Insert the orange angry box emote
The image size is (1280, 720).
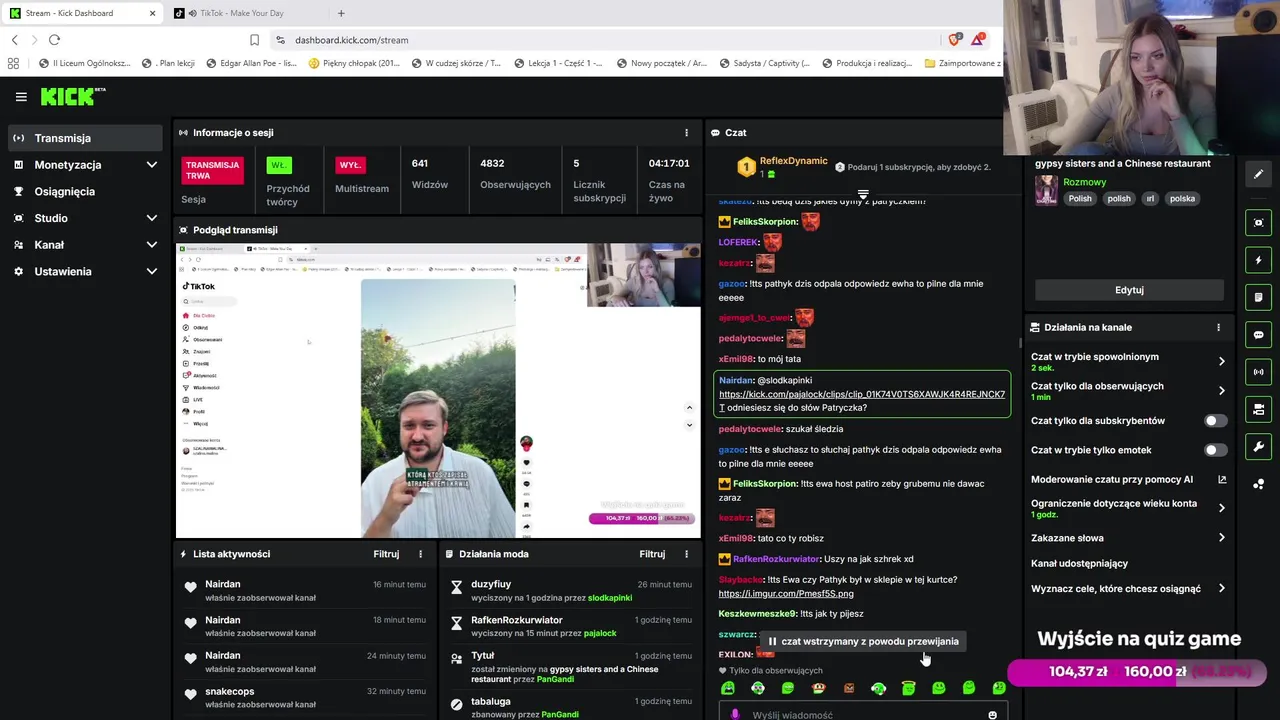pos(848,688)
